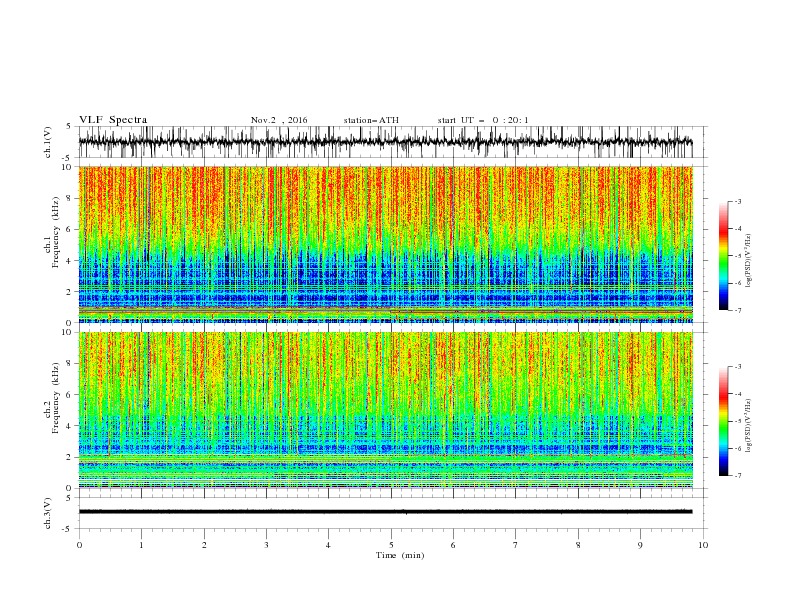Image resolution: width=792 pixels, height=612 pixels.
Task: Click the "-7" value on the ch.2 colorbar
Action: pyautogui.click(x=737, y=476)
